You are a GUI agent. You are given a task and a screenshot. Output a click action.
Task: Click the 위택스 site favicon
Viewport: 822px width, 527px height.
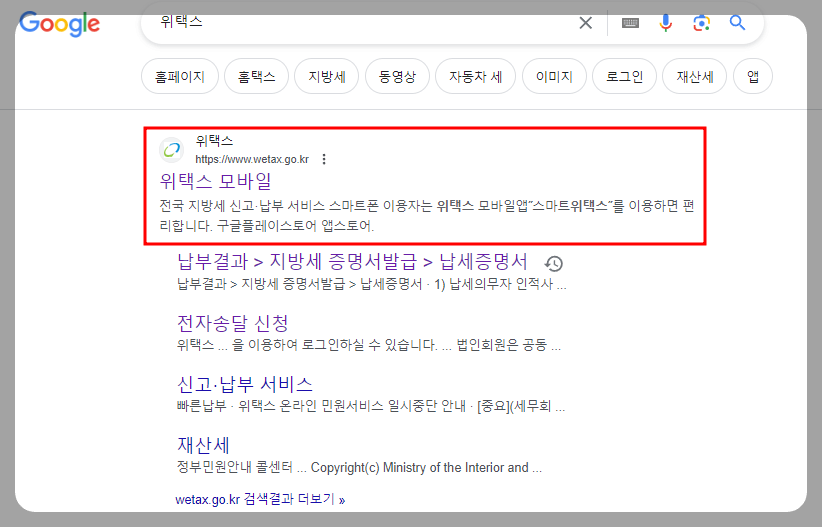[171, 150]
